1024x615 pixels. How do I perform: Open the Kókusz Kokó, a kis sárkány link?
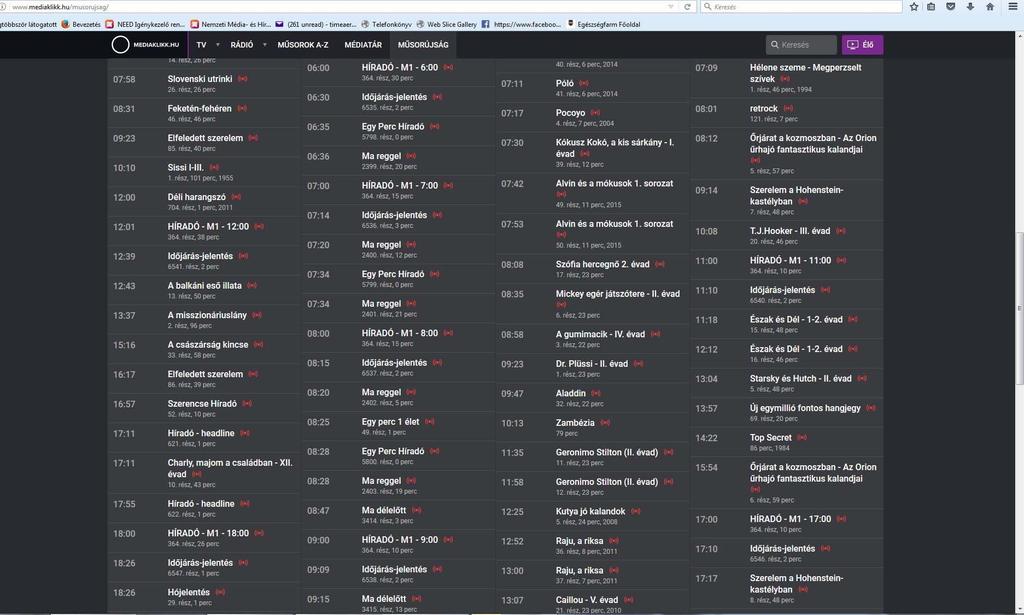tap(615, 148)
